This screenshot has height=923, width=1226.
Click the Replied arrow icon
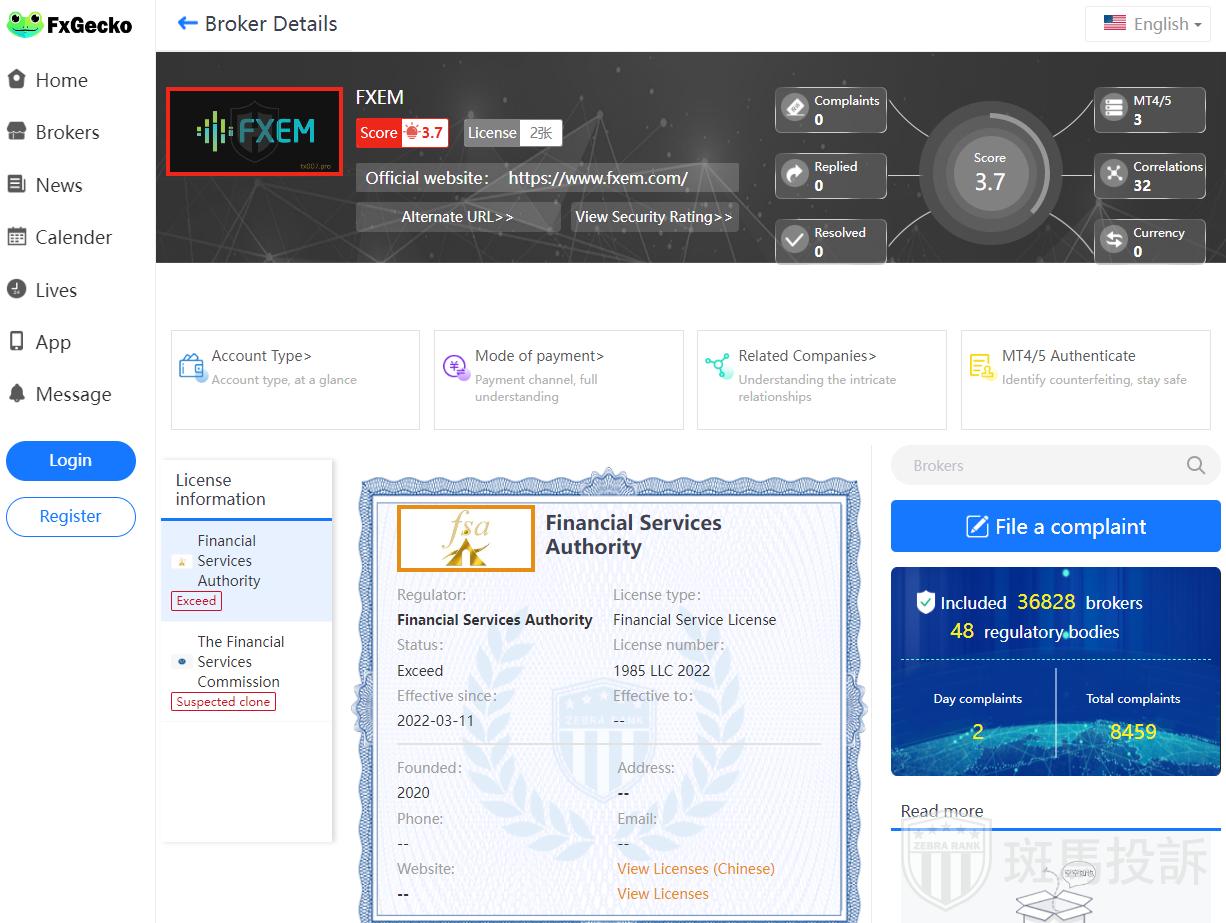pyautogui.click(x=795, y=174)
